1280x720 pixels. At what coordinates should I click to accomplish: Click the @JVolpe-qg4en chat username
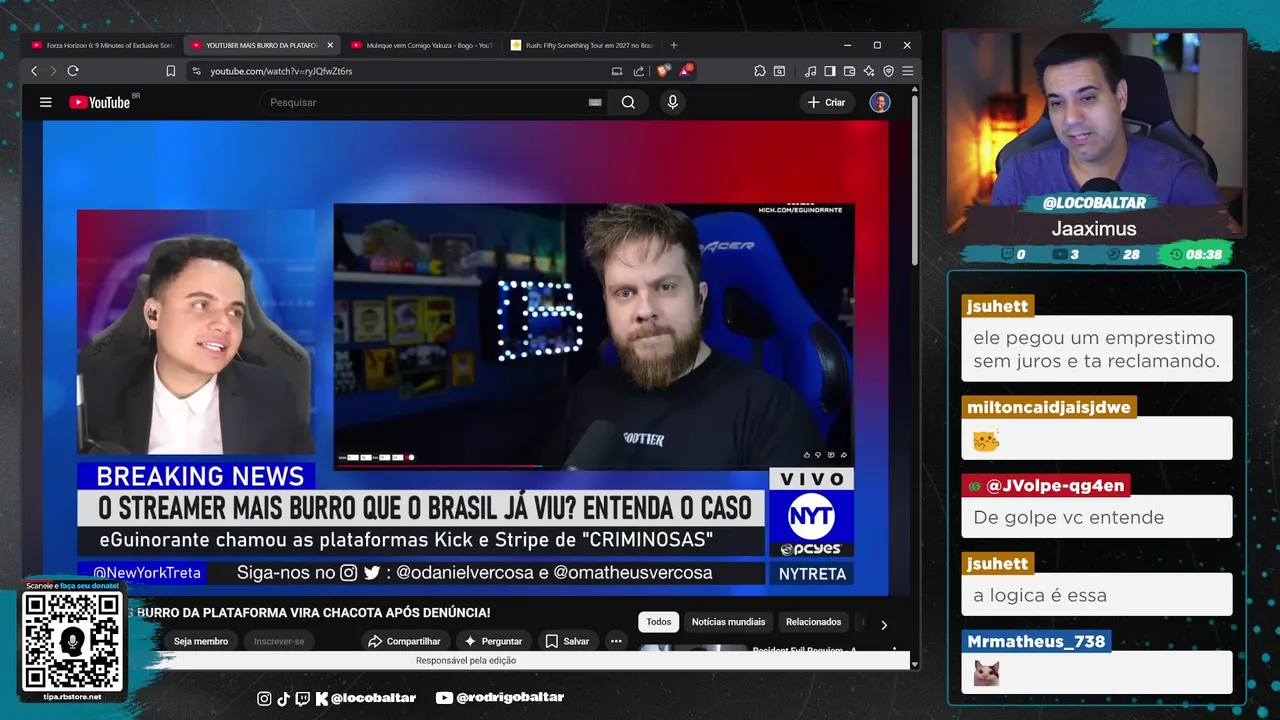pos(1046,485)
